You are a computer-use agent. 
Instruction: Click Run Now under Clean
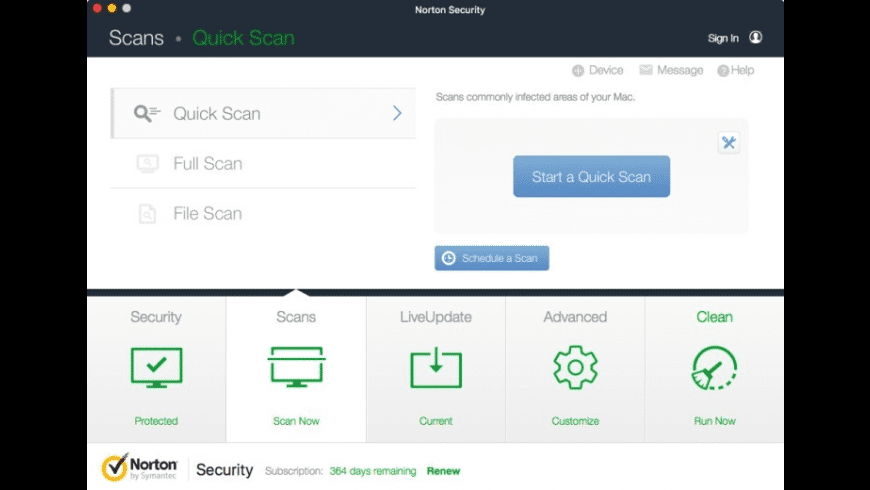point(715,421)
